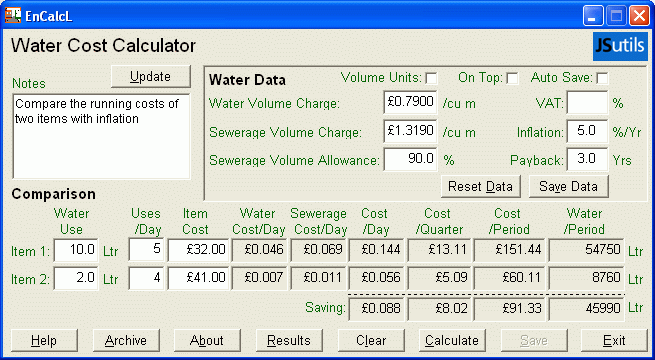655x360 pixels.
Task: Click the Water Volume Charge field
Action: [410, 102]
